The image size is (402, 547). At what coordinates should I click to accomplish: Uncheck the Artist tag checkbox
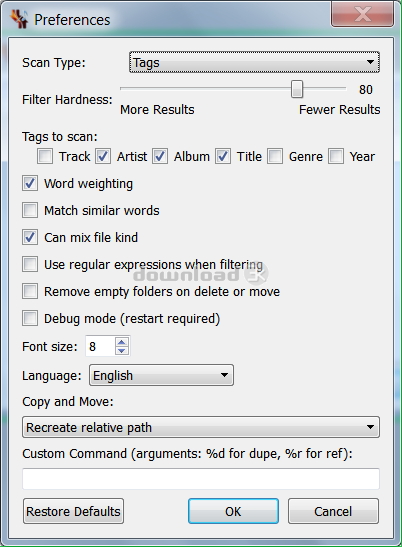[x=103, y=156]
